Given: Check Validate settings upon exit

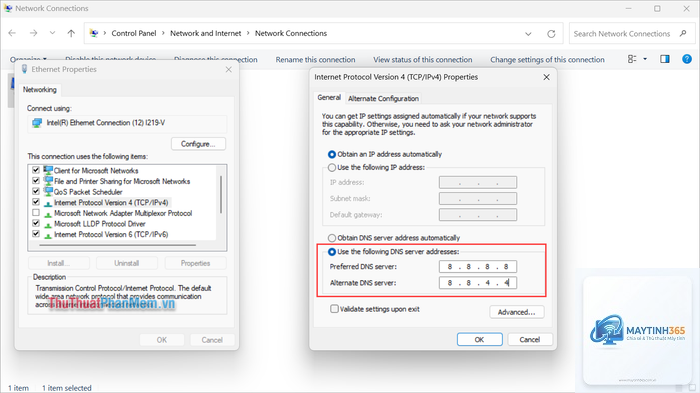Looking at the screenshot, I should tap(334, 309).
